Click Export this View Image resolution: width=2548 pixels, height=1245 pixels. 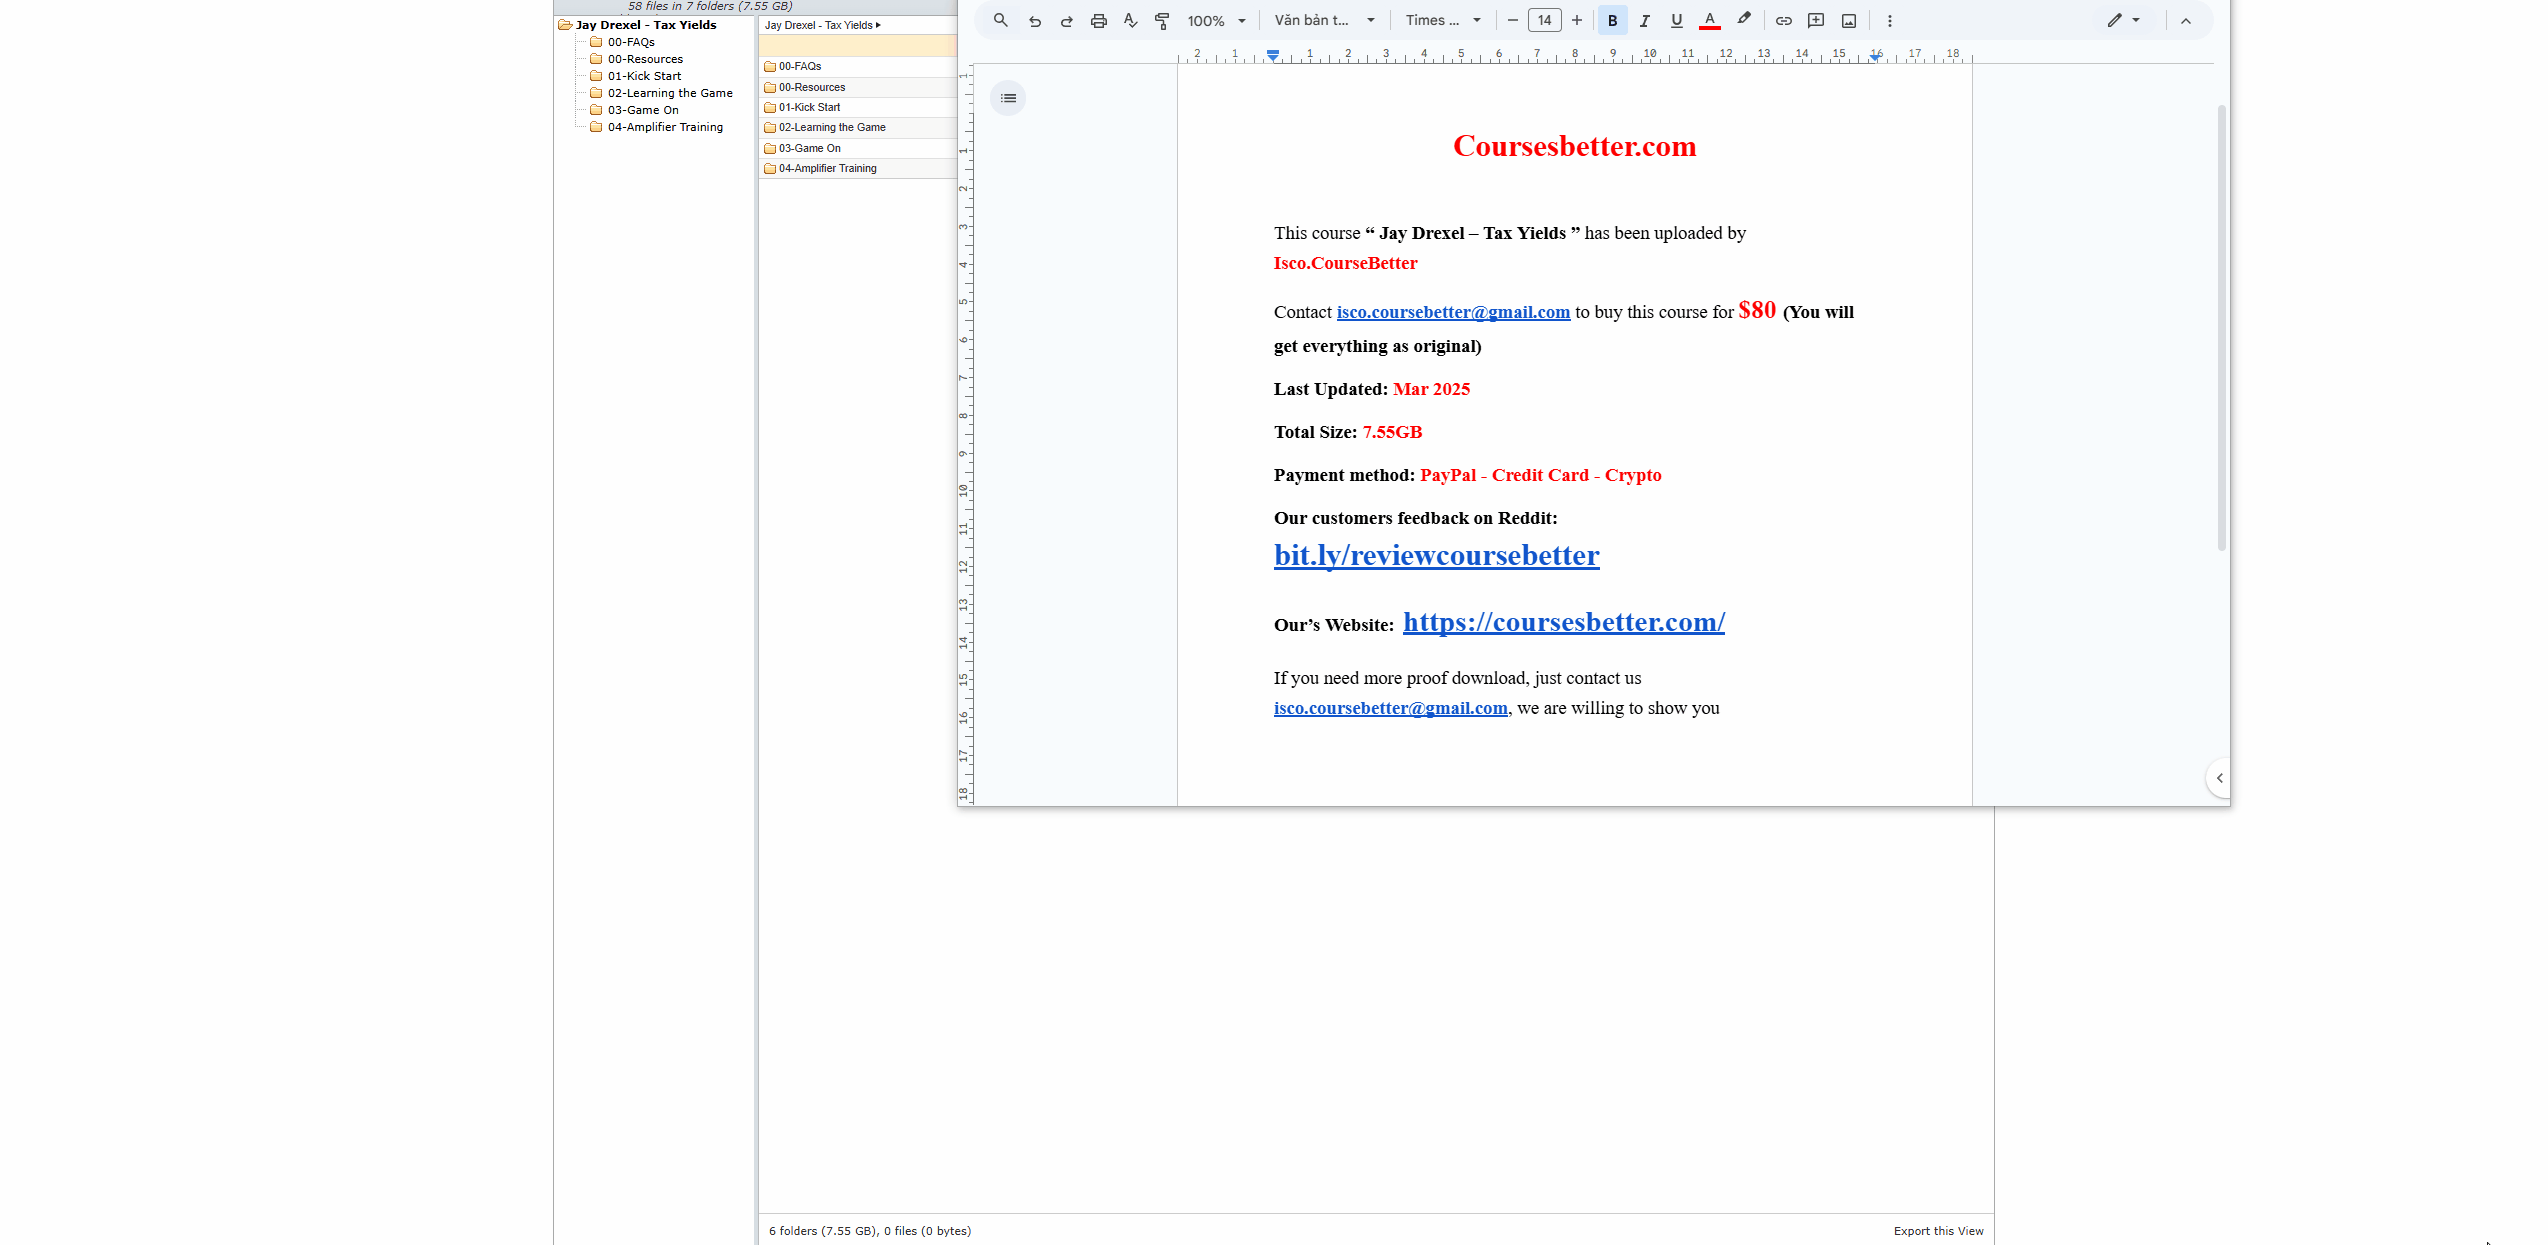(x=1938, y=1231)
